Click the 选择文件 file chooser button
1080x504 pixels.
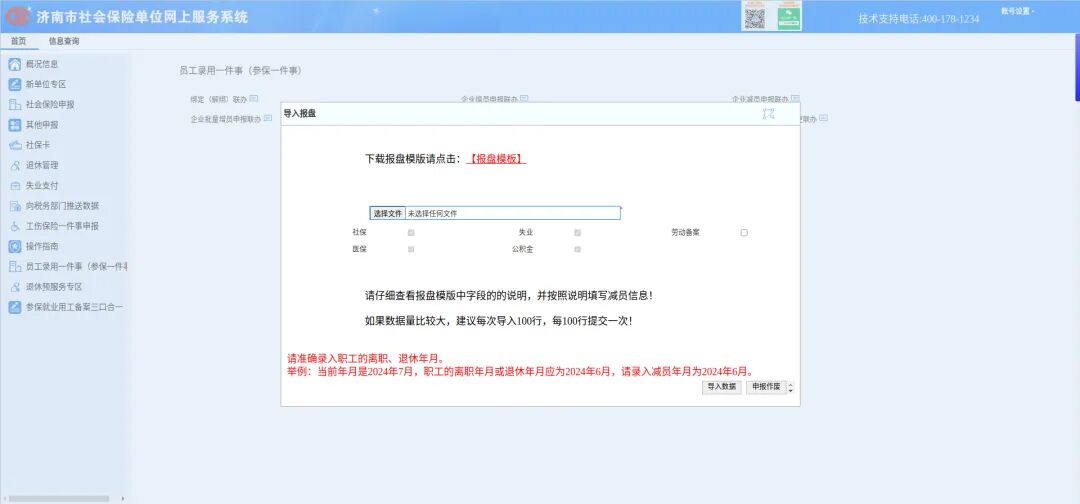point(387,213)
